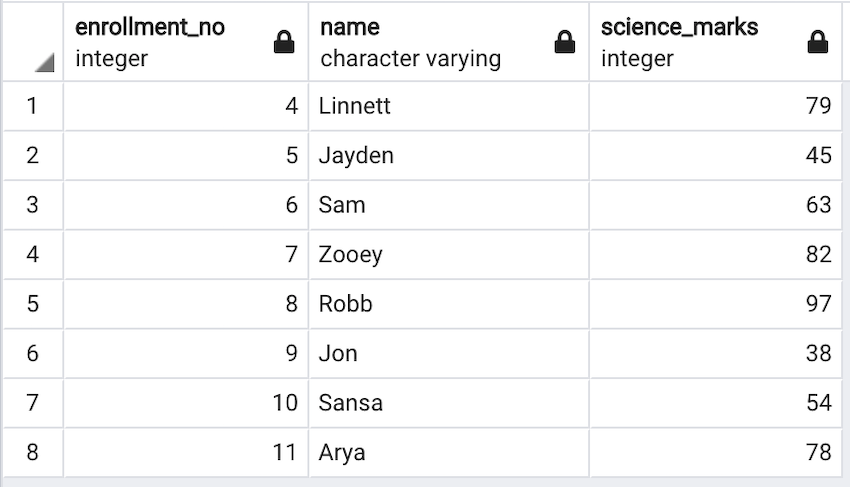Image resolution: width=850 pixels, height=487 pixels.
Task: Click the lock icon on enrollment_no column
Action: click(284, 42)
